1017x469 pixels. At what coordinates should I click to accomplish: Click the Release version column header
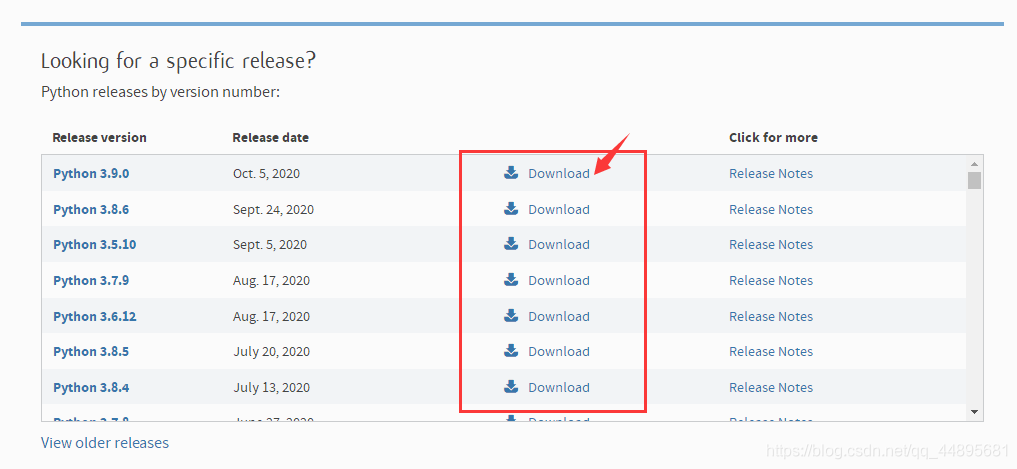tap(99, 138)
